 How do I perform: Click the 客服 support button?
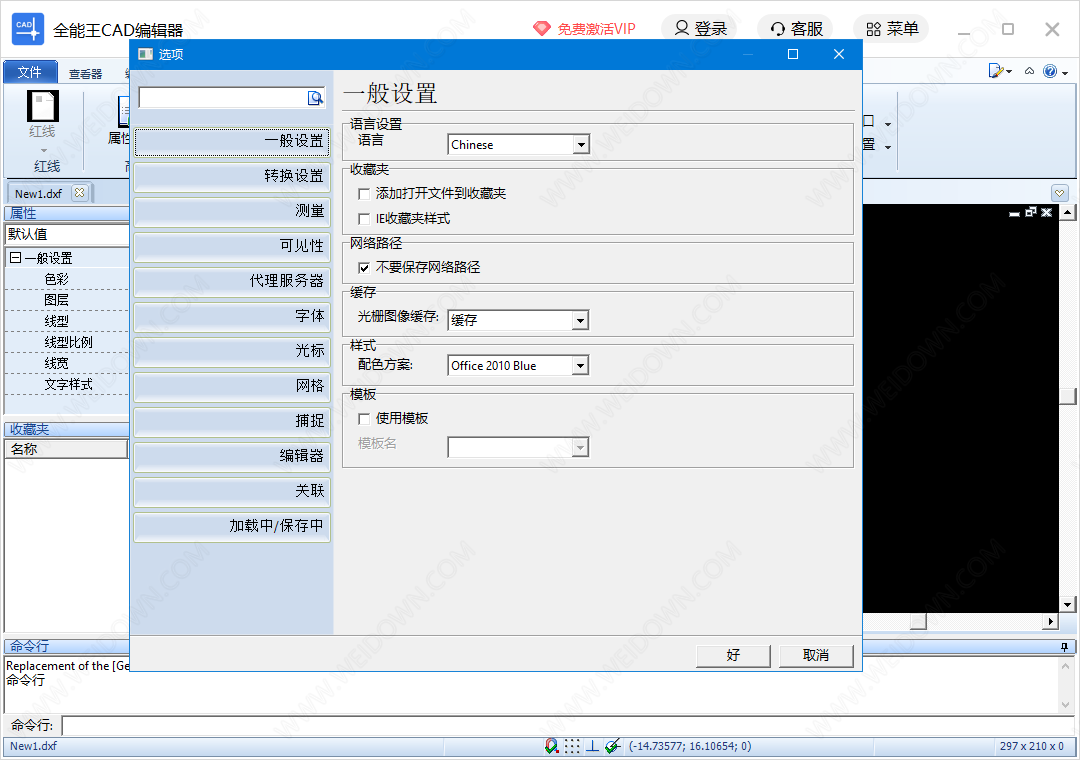tap(796, 28)
